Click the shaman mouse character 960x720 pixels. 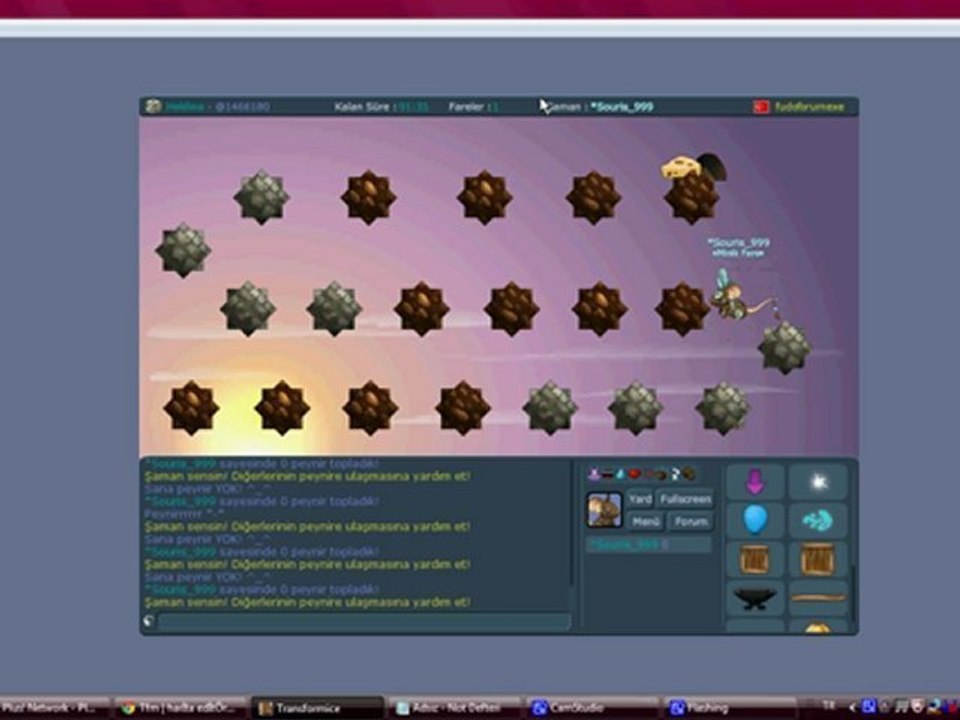point(738,296)
